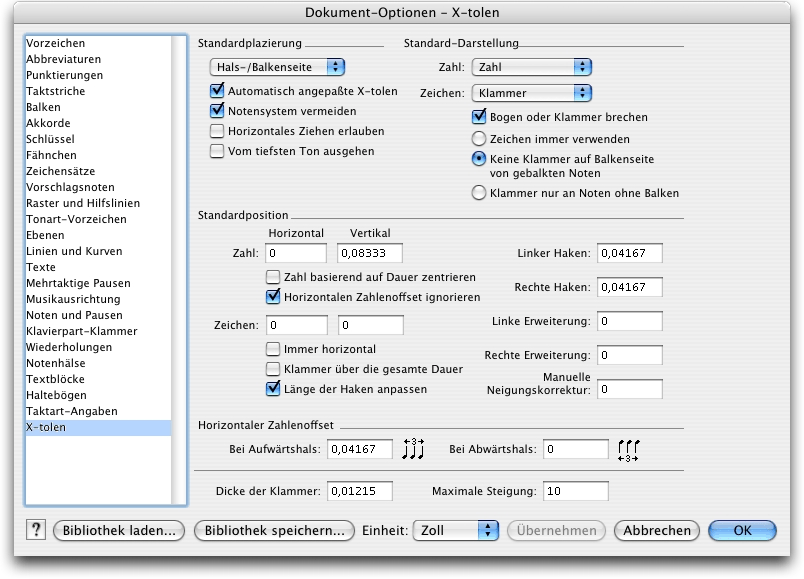
Task: Open Haltebögen options
Action: coord(98,395)
